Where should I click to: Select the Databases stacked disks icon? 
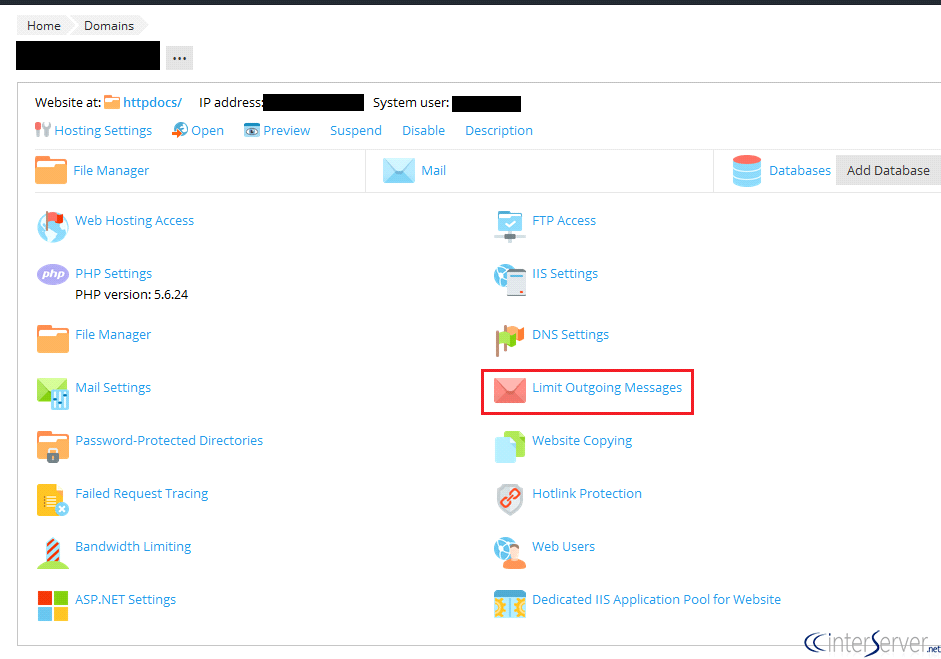point(747,170)
